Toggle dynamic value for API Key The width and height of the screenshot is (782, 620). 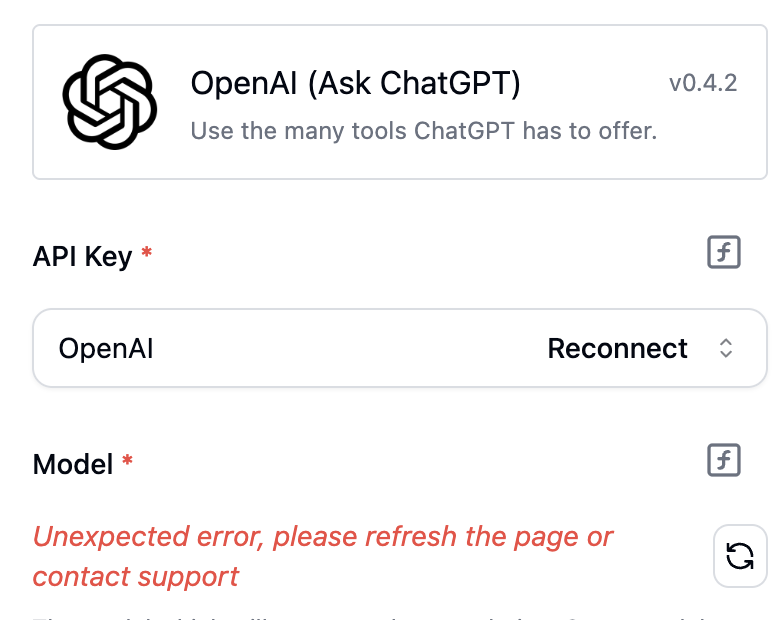click(x=724, y=252)
